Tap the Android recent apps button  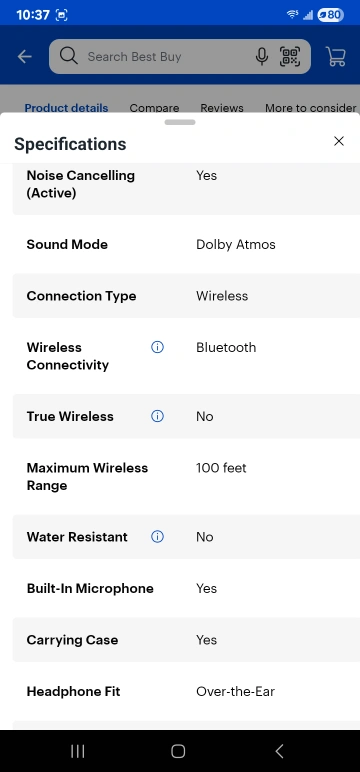tap(78, 751)
